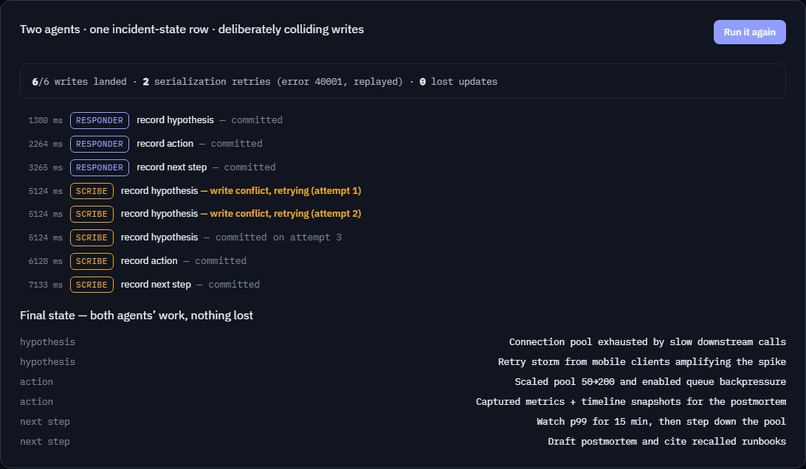Screen dimensions: 806x469
Task: Click 'committed on attempt 3' text
Action: (x=279, y=237)
